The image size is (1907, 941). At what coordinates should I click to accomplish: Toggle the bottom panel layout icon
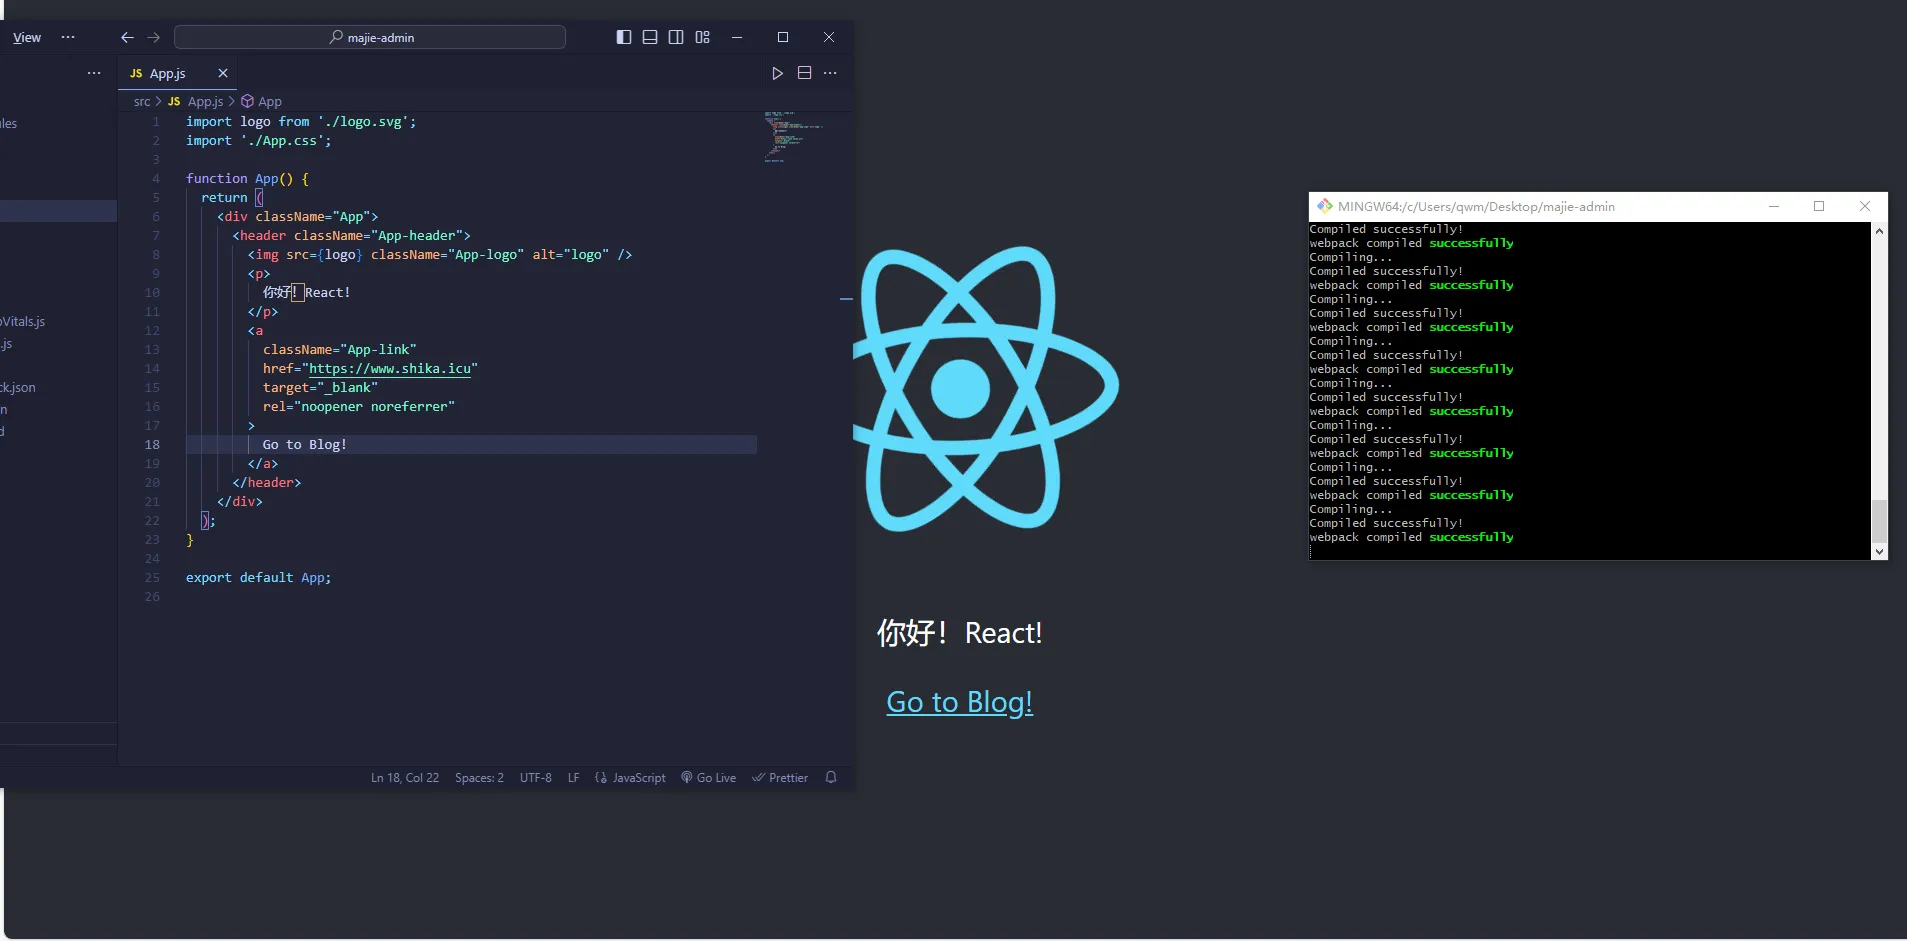pyautogui.click(x=650, y=37)
